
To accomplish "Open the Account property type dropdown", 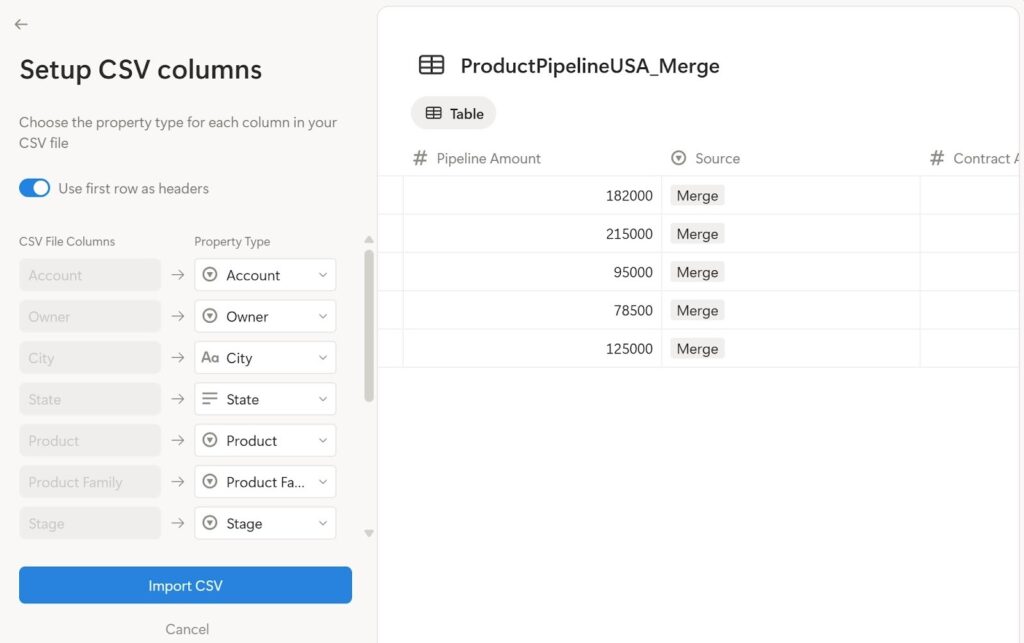I will 322,274.
